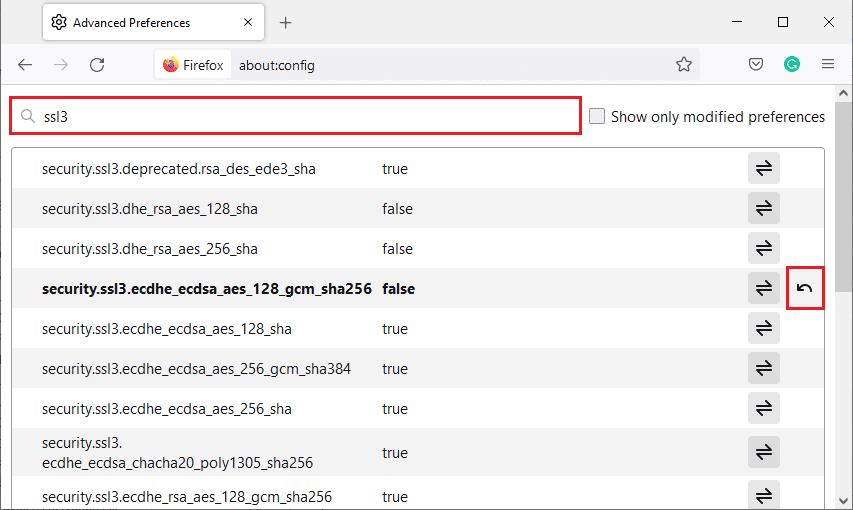This screenshot has height=510, width=853.
Task: Maximize the Firefox window
Action: click(x=783, y=22)
